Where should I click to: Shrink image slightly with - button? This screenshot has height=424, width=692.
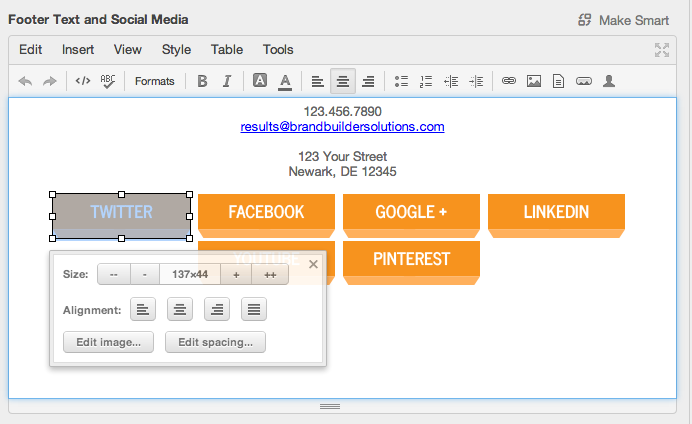pos(145,274)
